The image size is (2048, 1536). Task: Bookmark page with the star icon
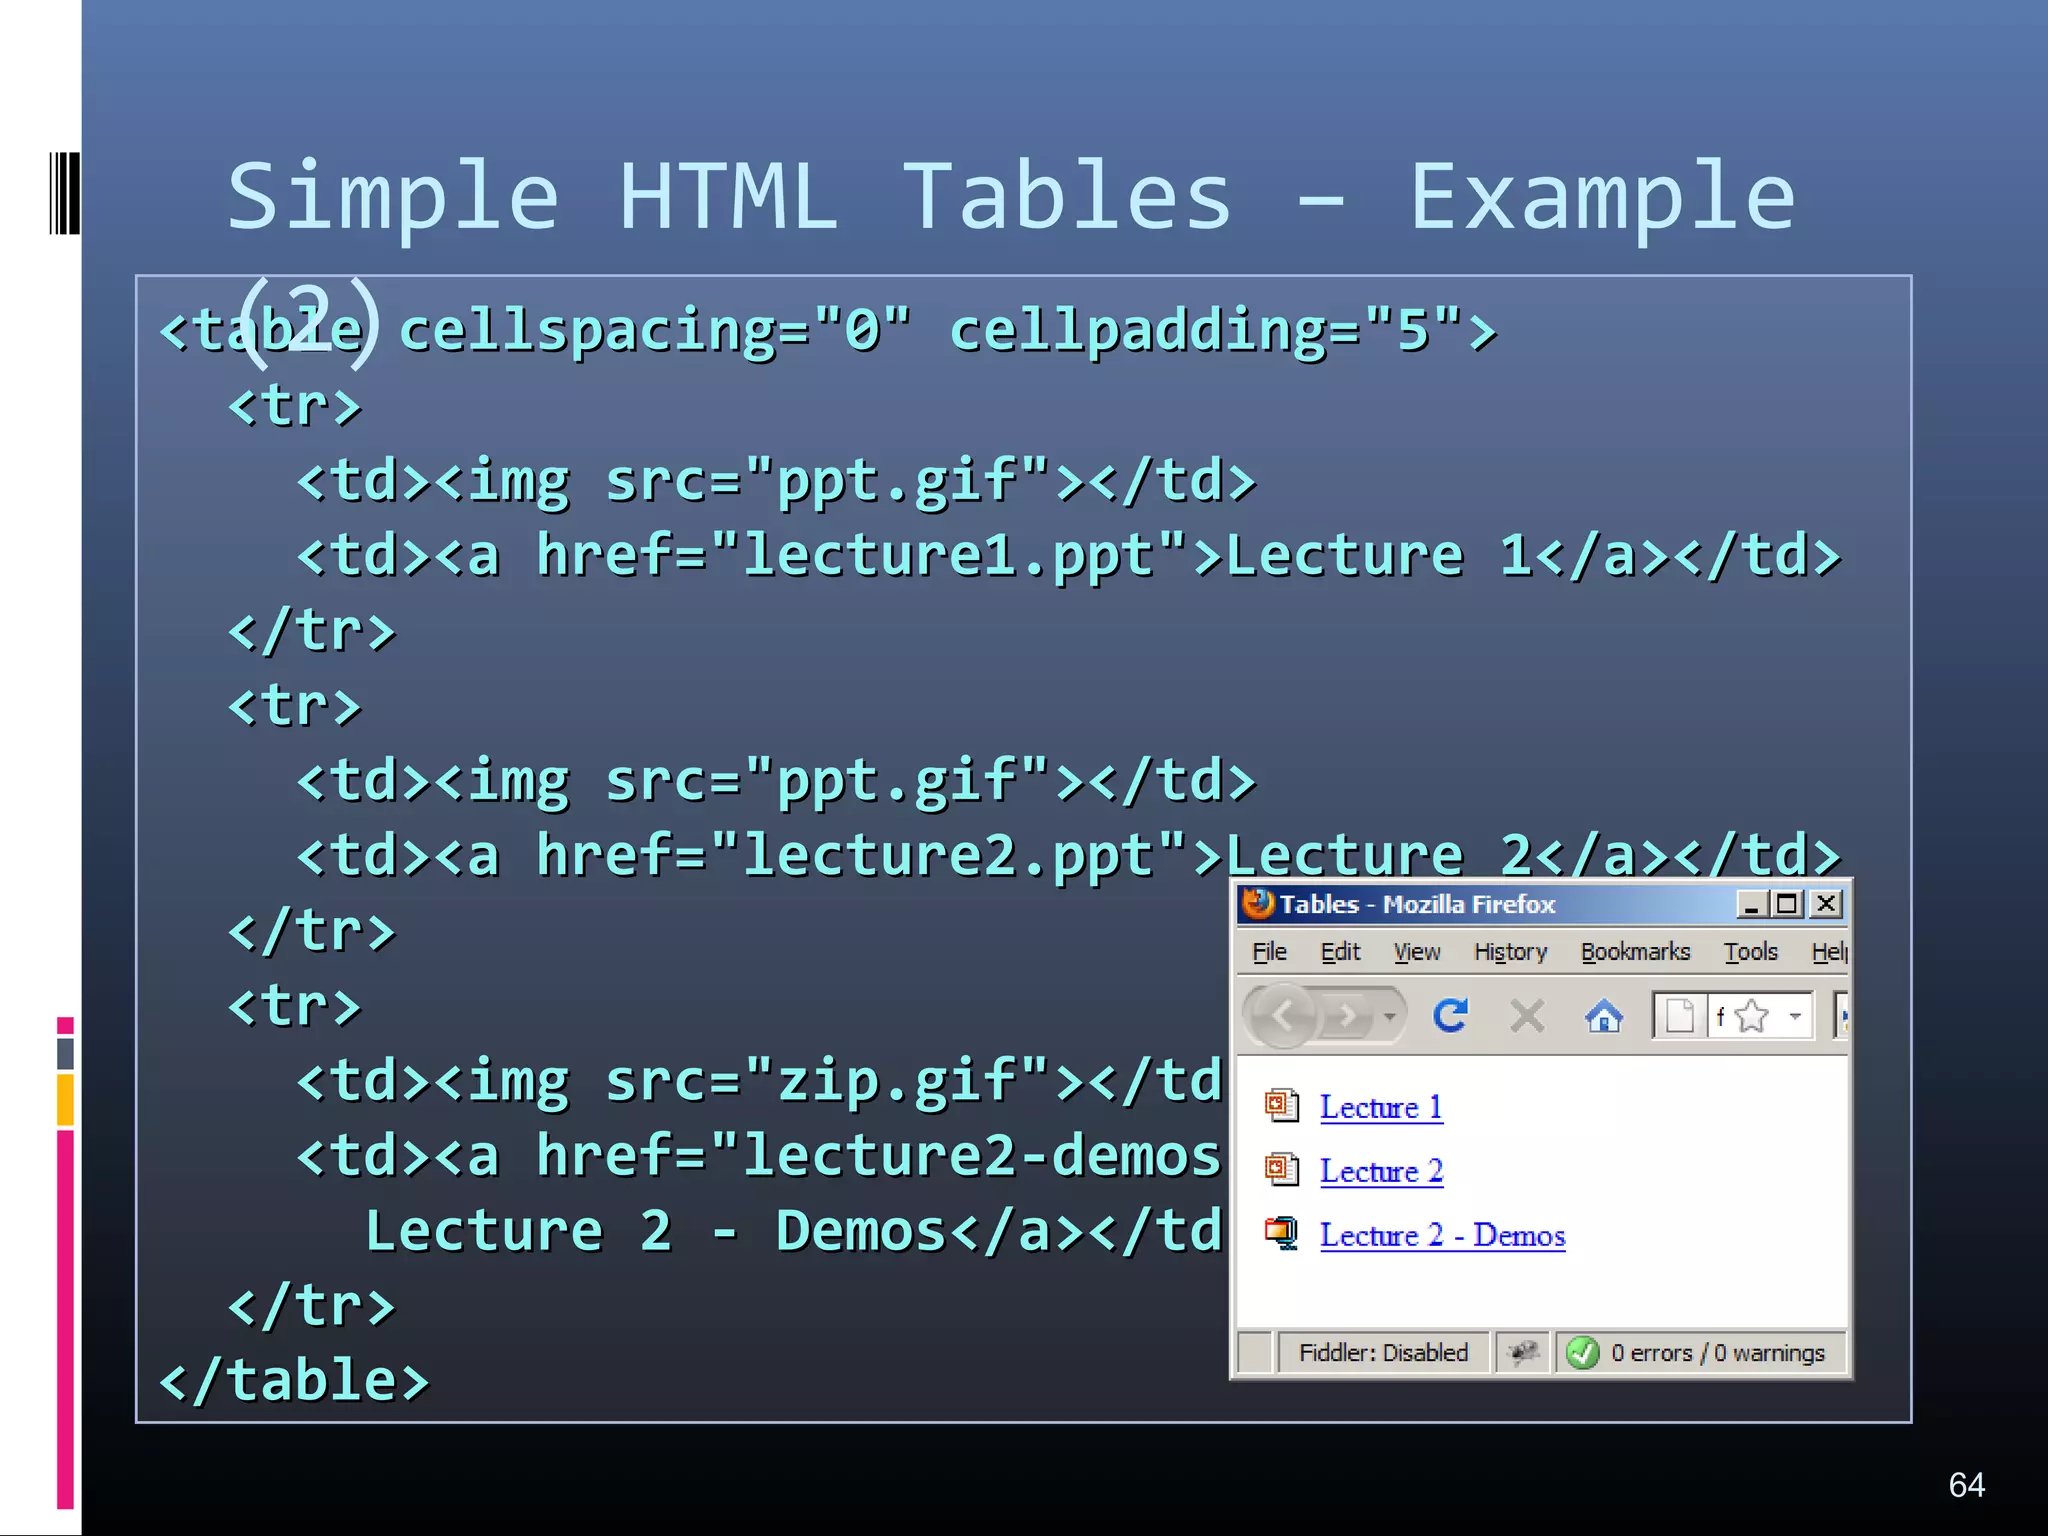(1752, 1017)
